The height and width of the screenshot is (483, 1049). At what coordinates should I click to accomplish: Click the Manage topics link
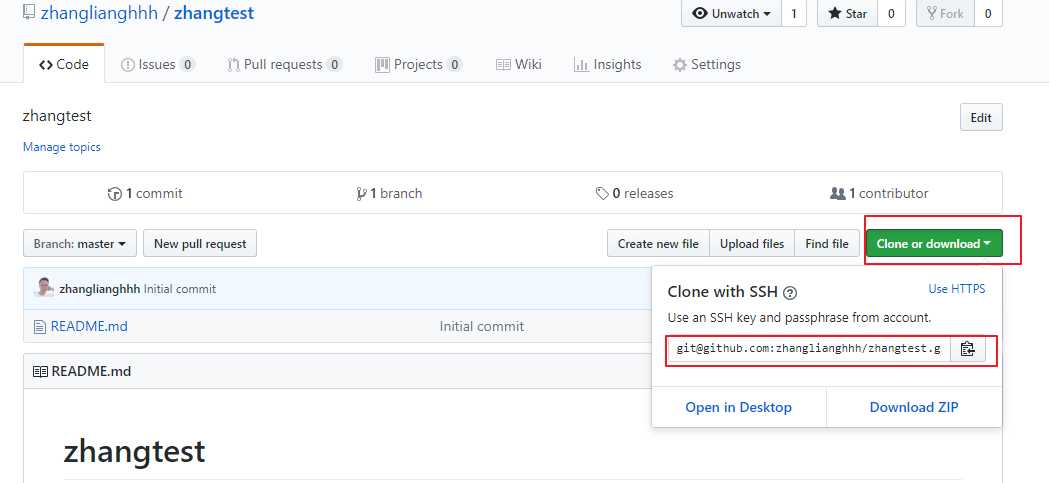pyautogui.click(x=62, y=147)
